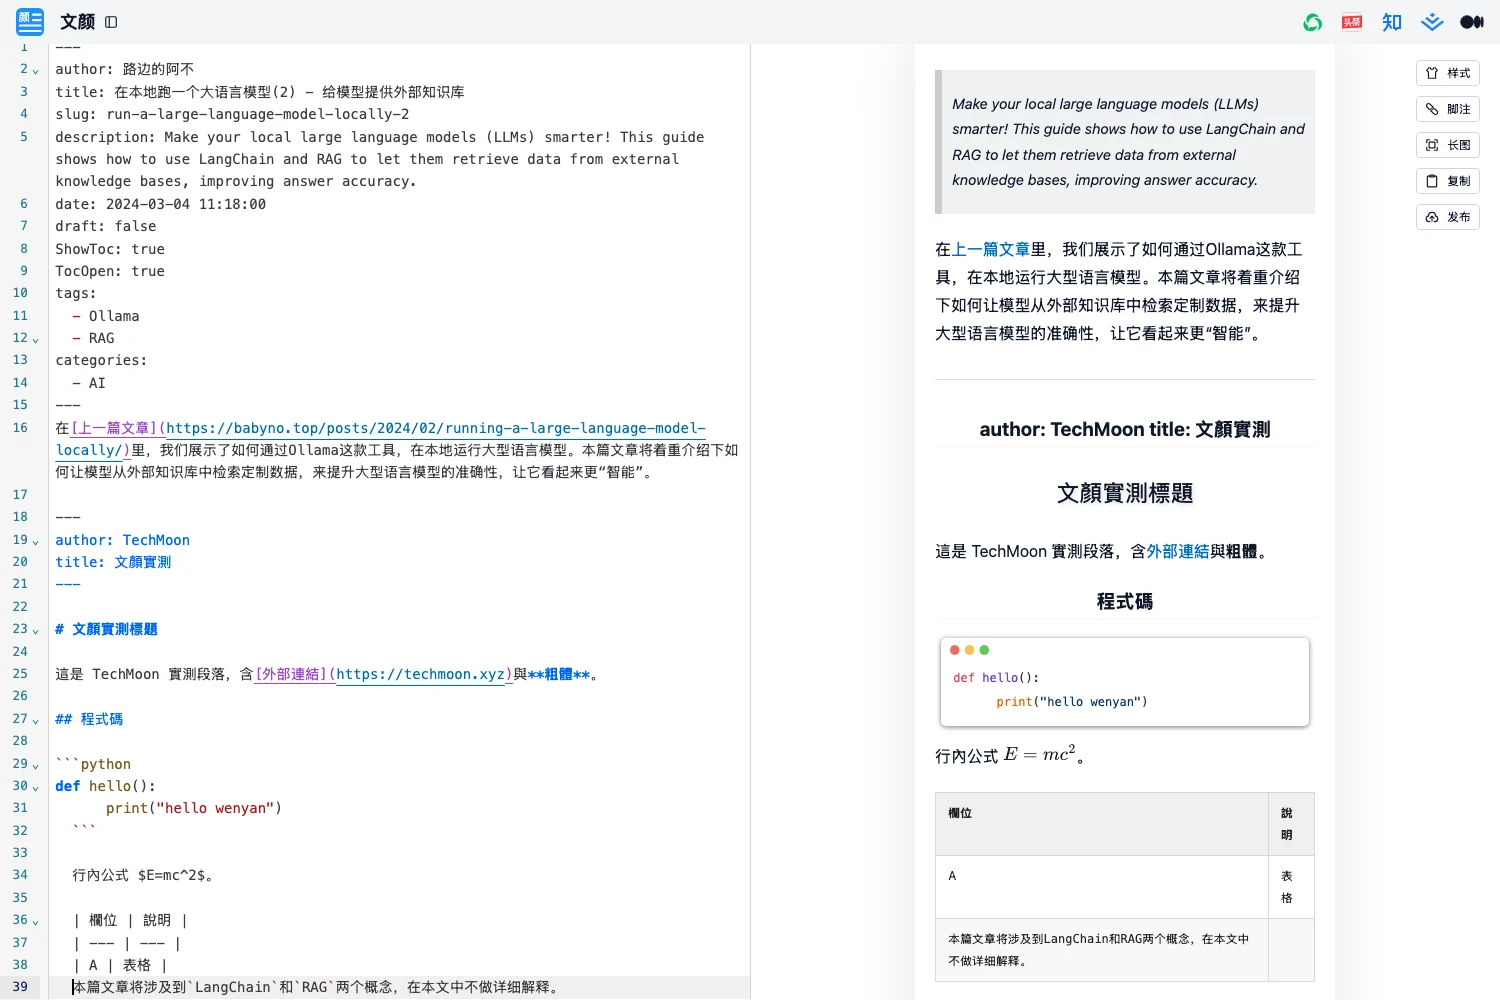Toggle the sidebar panel icon beside 文颜
1500x1000 pixels.
click(111, 22)
